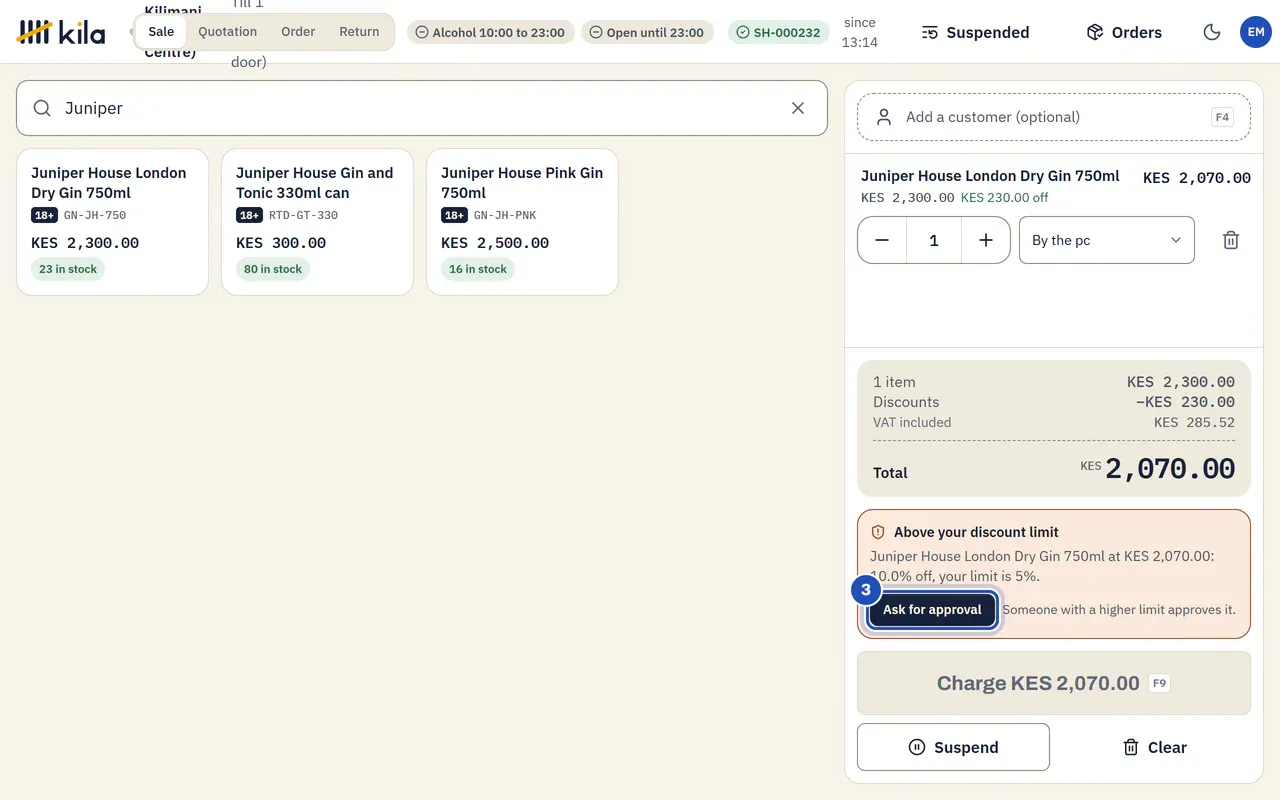Click the Above your discount limit heading
This screenshot has width=1280, height=800.
tap(976, 532)
